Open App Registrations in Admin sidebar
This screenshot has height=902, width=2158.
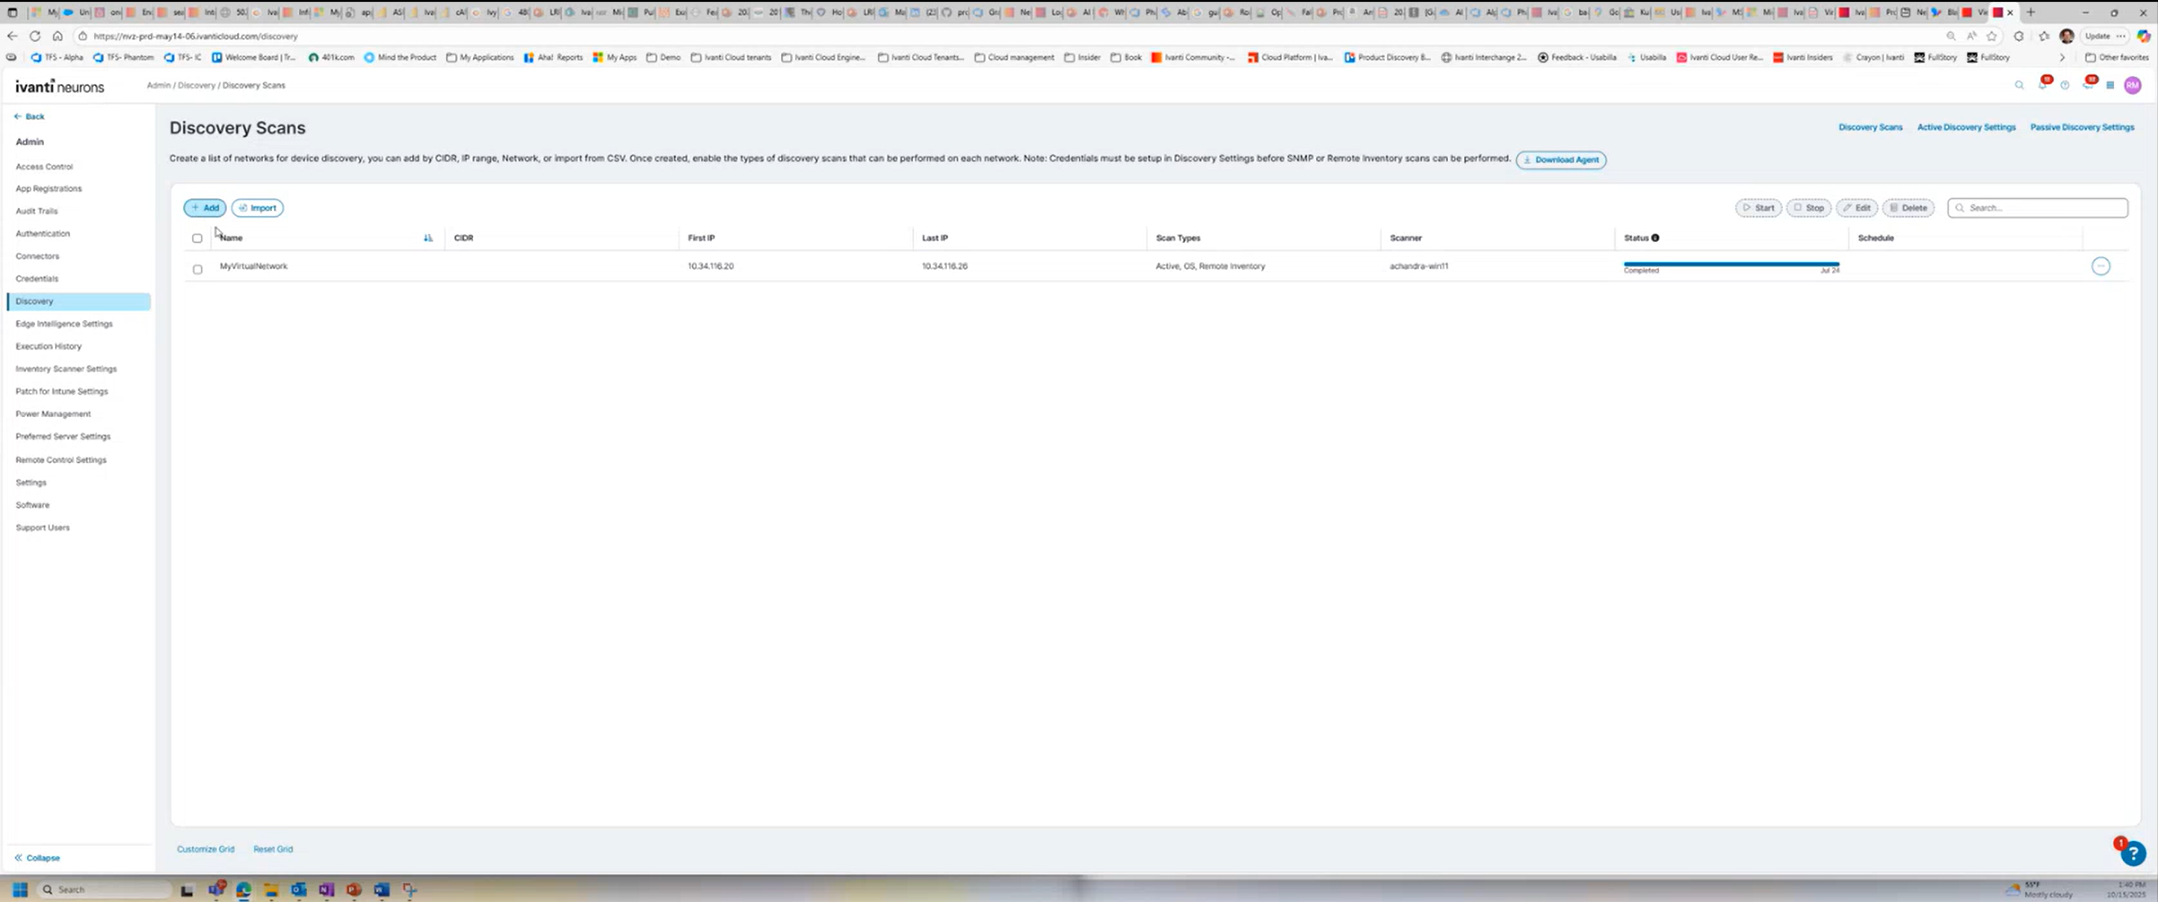(x=49, y=188)
